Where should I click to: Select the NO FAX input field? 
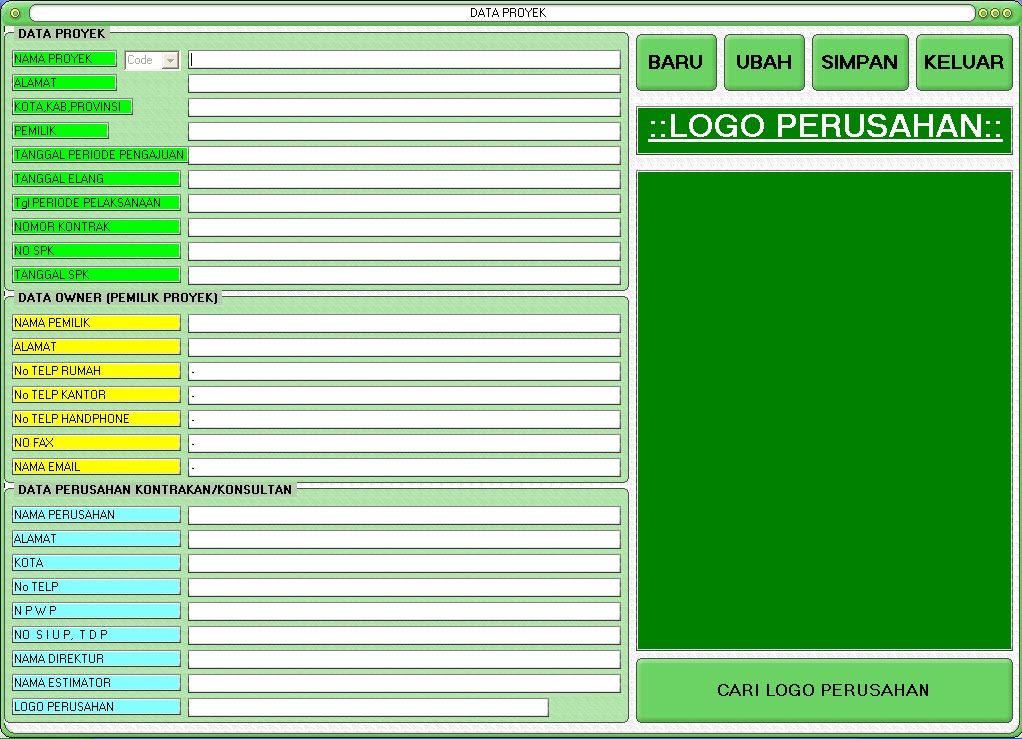coord(404,444)
